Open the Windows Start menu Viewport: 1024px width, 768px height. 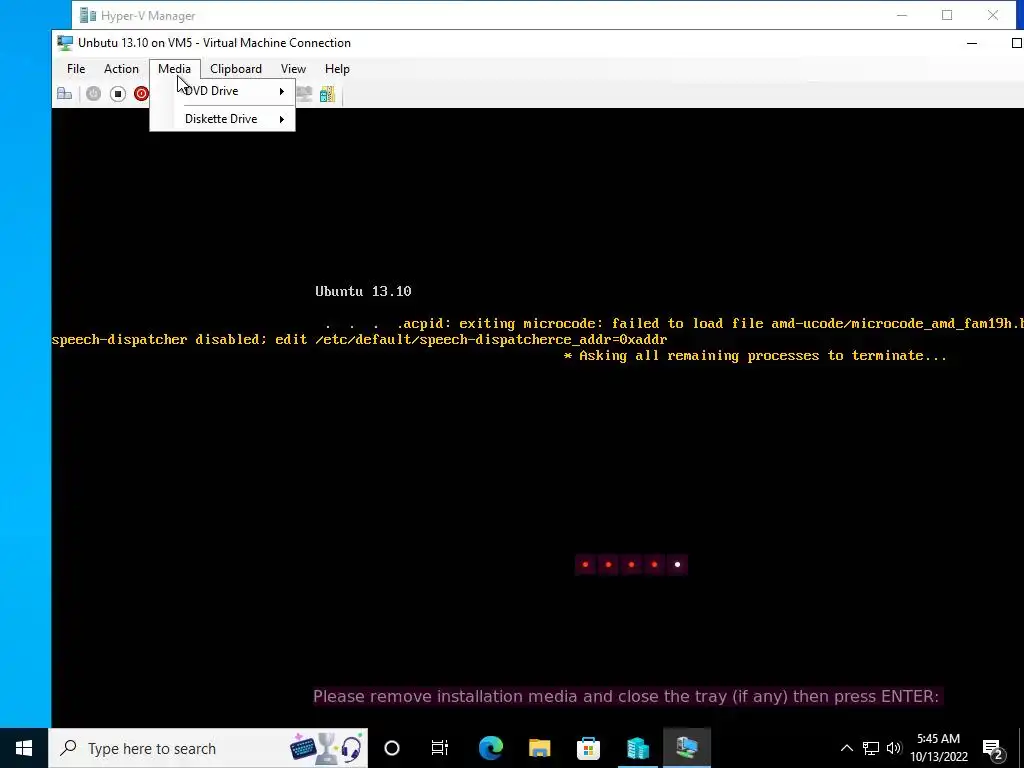coord(24,748)
